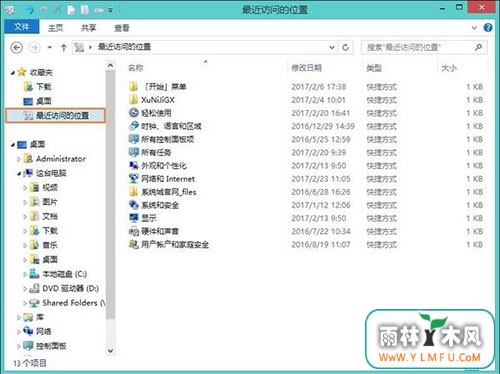Sort by 名称 column header

point(136,68)
